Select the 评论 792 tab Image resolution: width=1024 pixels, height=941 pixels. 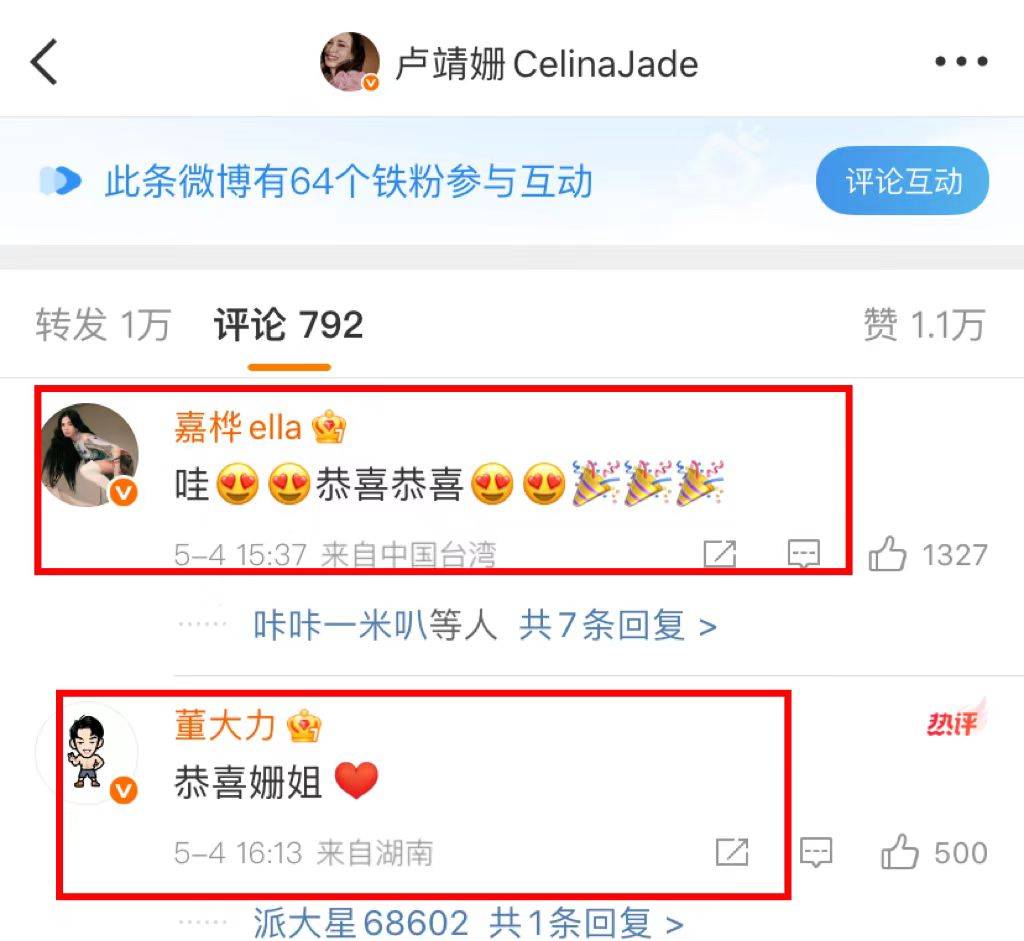[289, 325]
